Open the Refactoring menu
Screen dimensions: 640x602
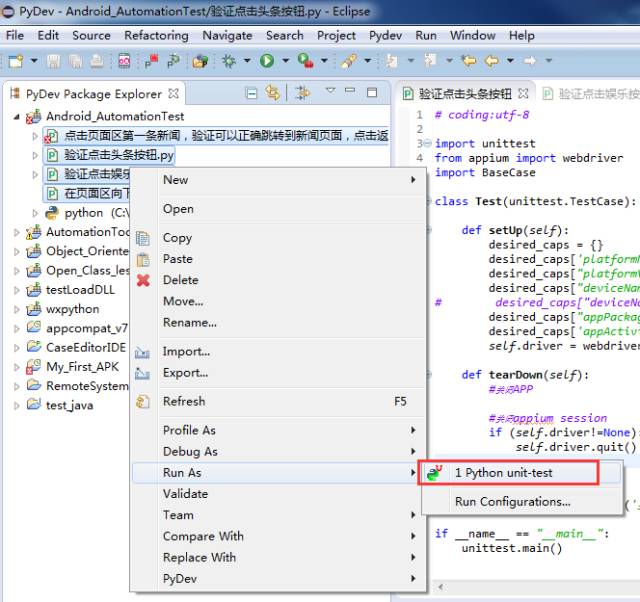click(x=156, y=36)
